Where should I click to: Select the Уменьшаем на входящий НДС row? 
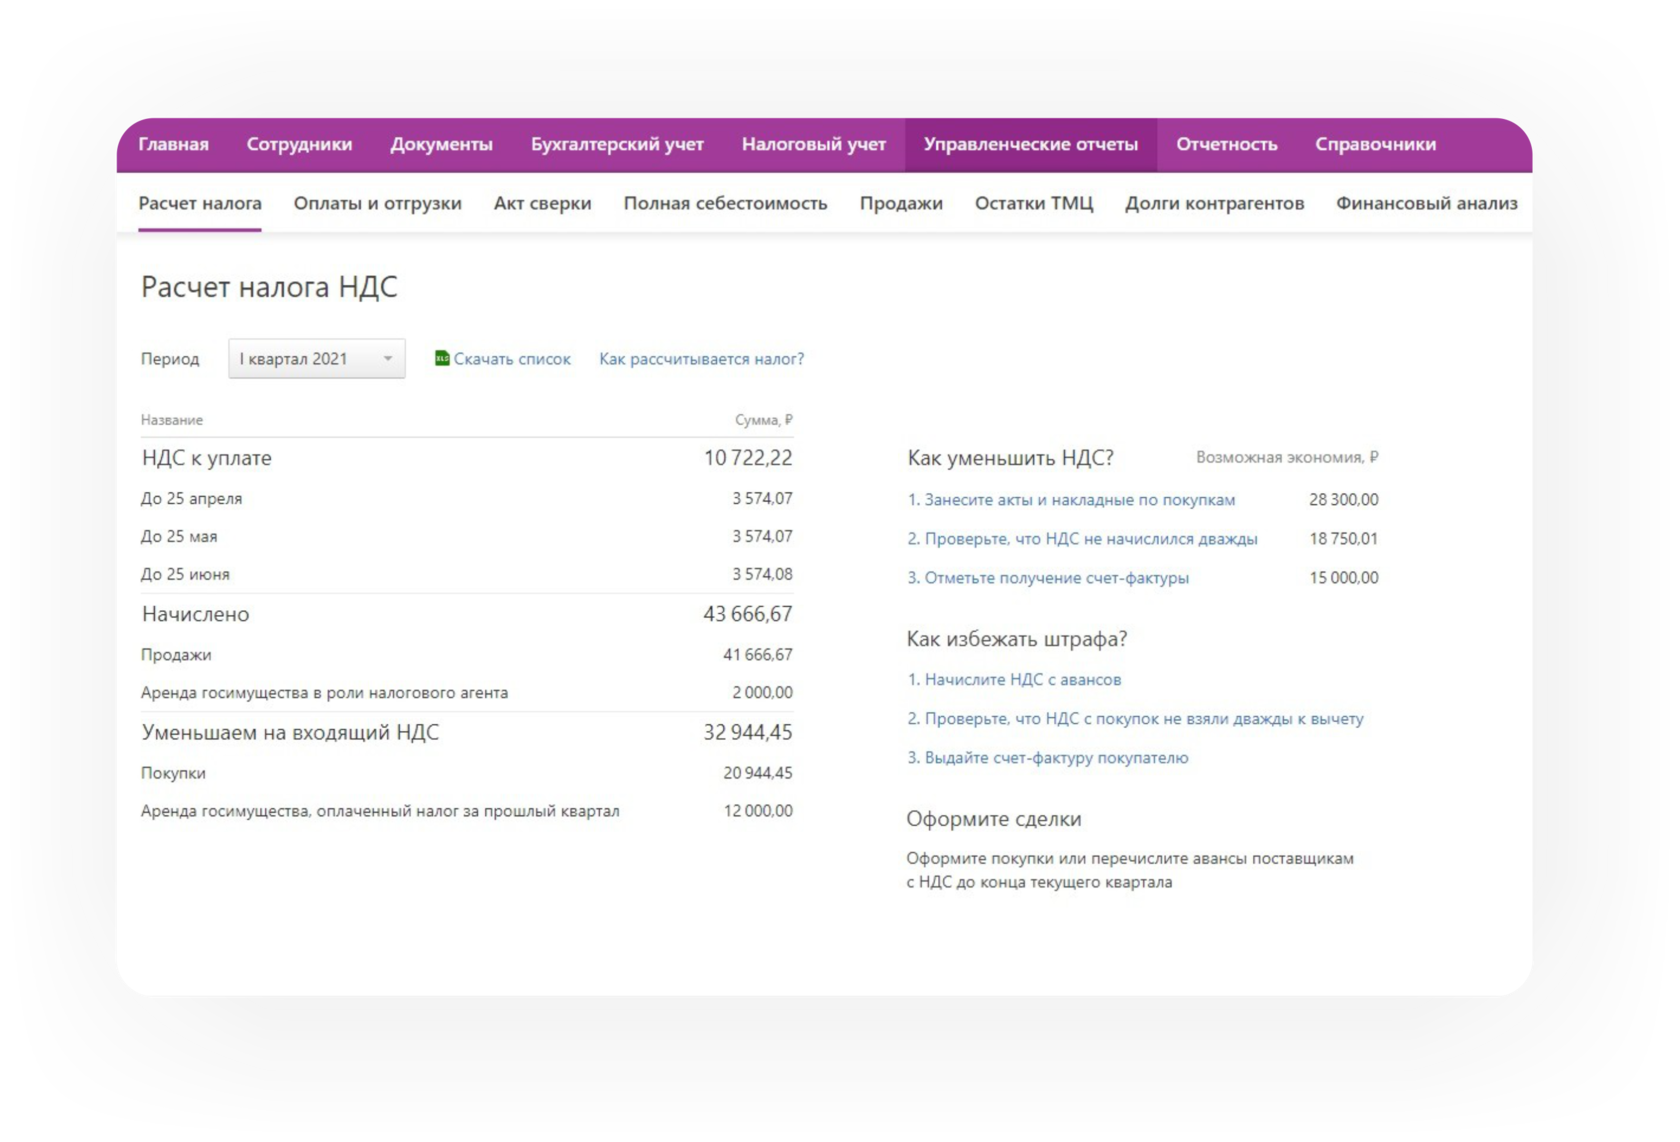466,732
